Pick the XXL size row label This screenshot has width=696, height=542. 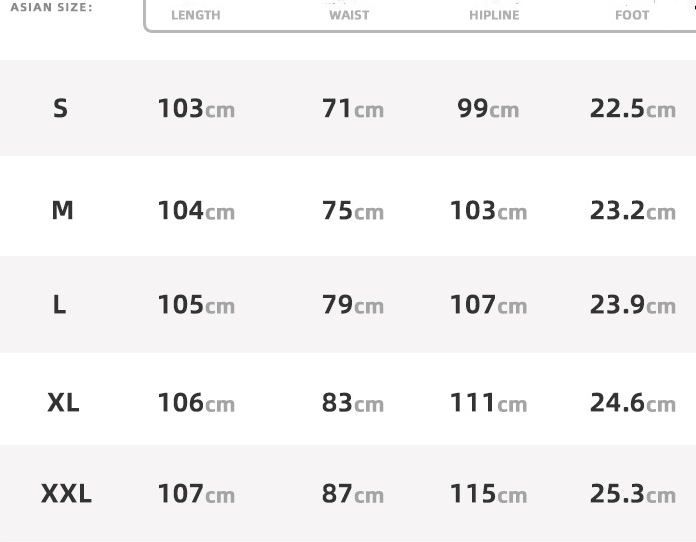point(66,493)
